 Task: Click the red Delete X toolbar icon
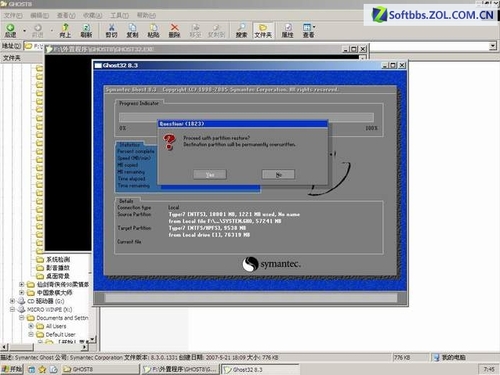(174, 30)
